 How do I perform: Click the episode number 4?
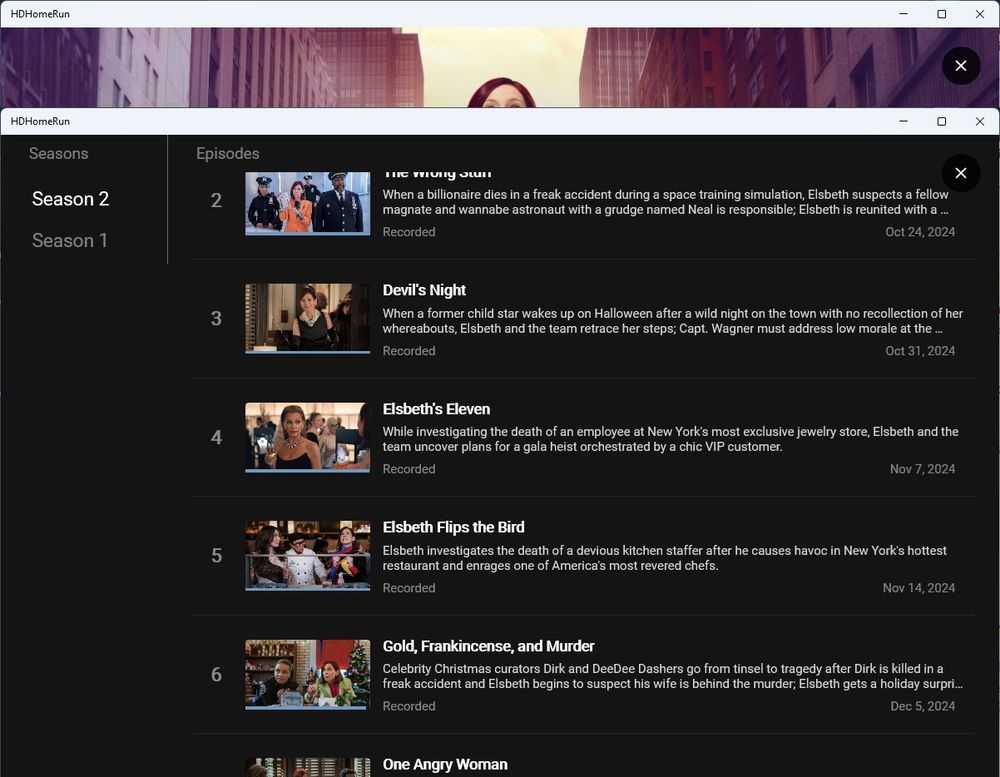[x=216, y=437]
